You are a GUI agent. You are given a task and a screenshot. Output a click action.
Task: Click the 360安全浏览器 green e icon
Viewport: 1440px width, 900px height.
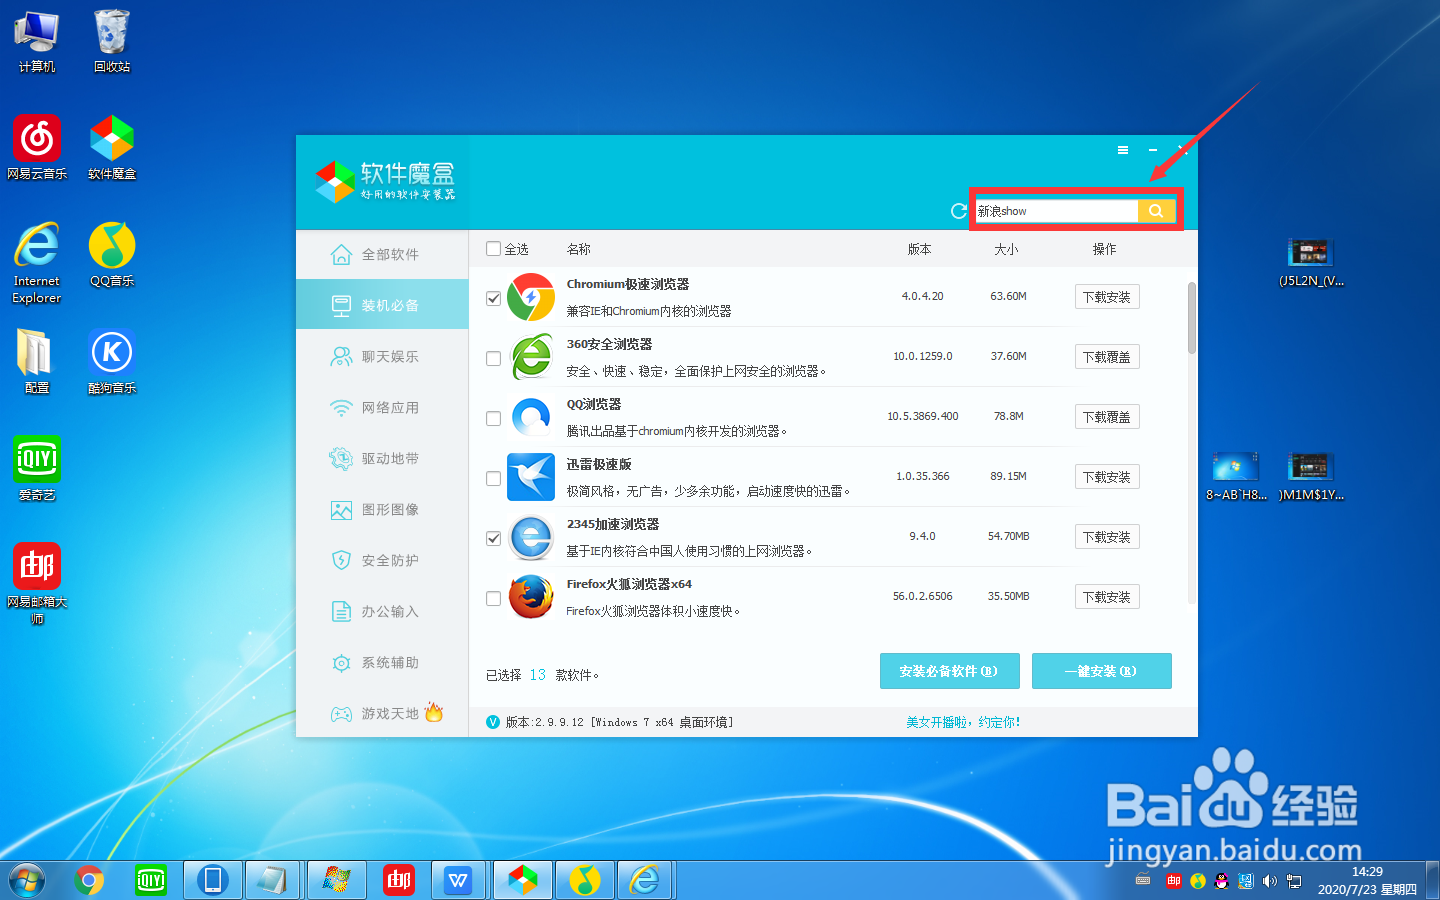pos(531,357)
